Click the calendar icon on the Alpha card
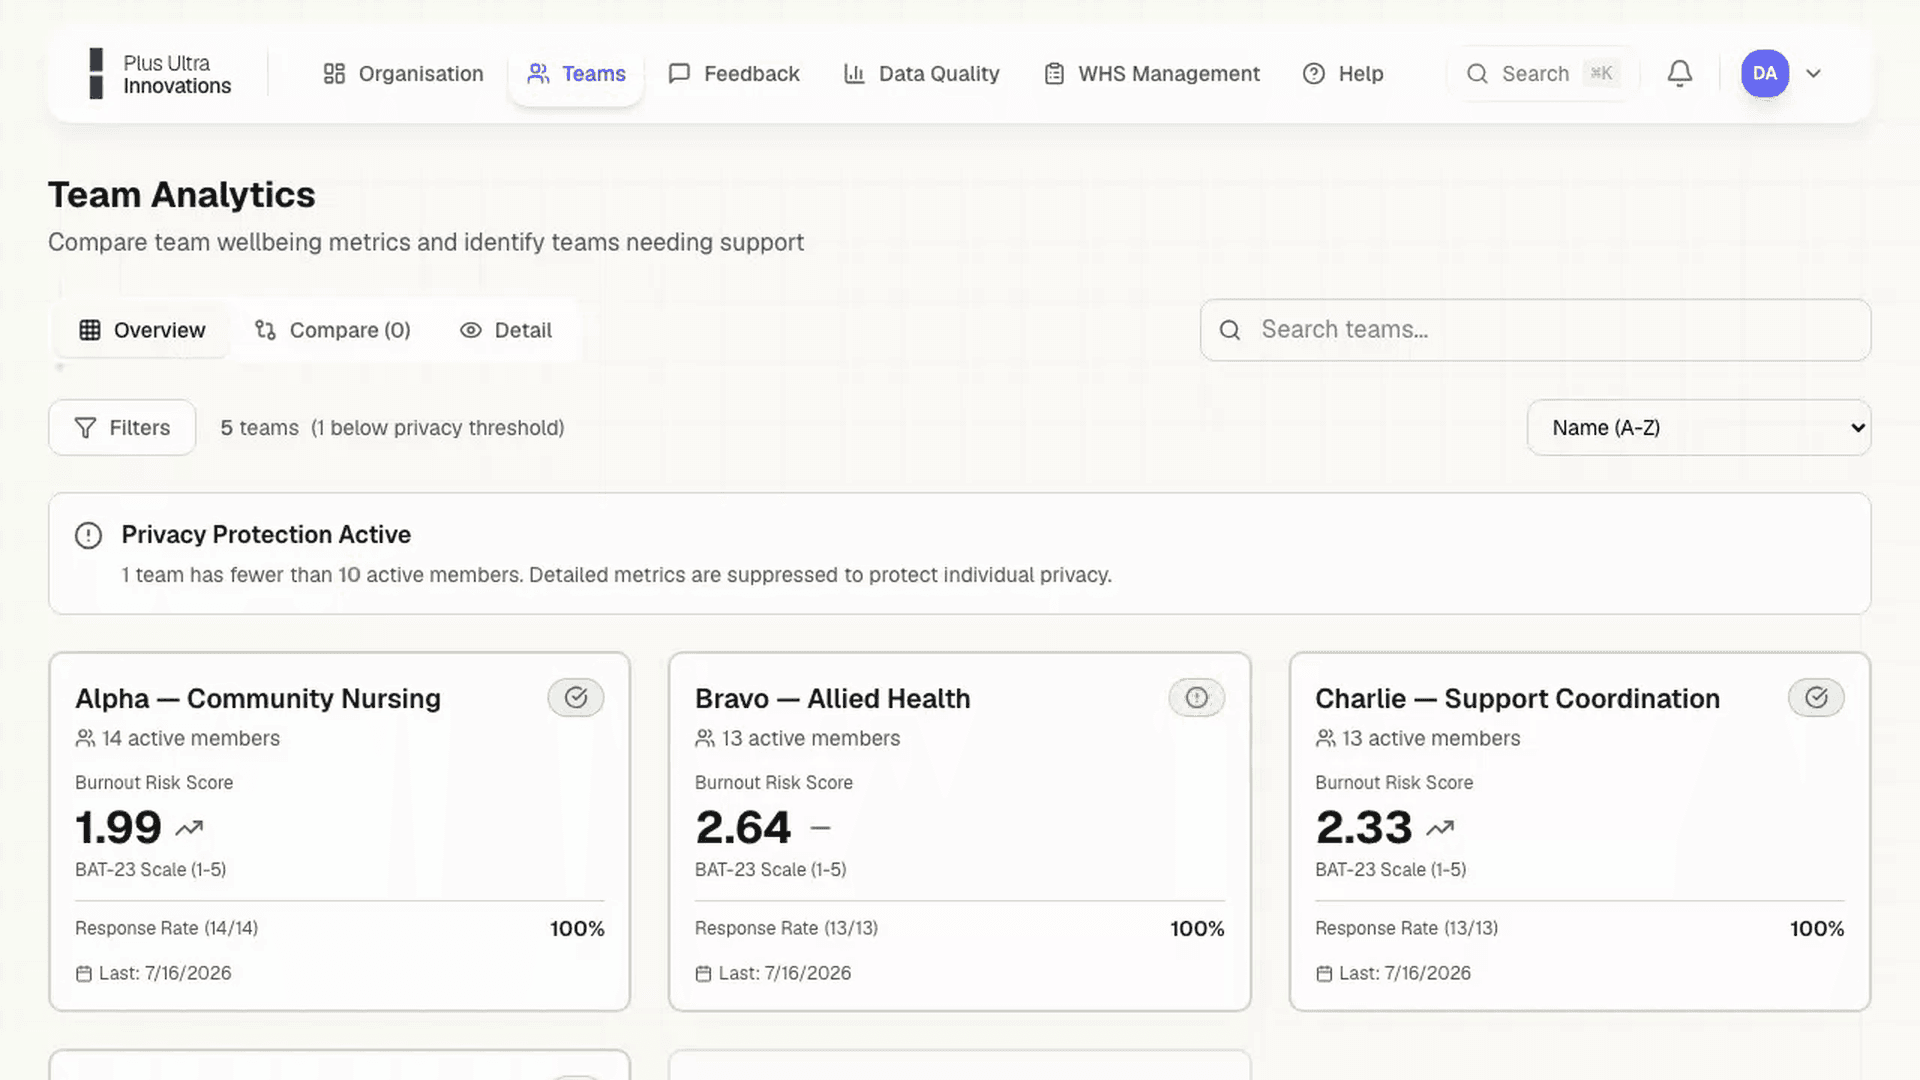The width and height of the screenshot is (1920, 1080). point(84,974)
